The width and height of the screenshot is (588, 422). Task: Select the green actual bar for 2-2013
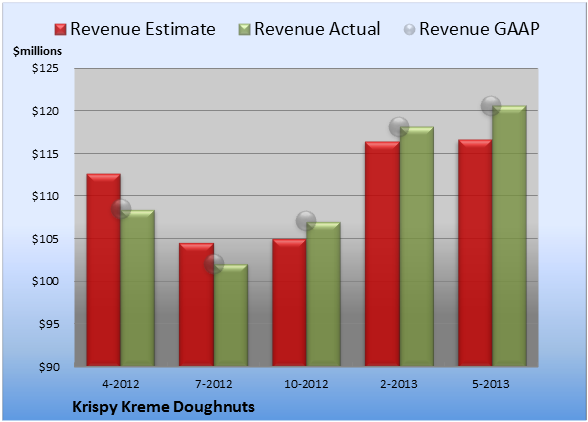[x=416, y=246]
